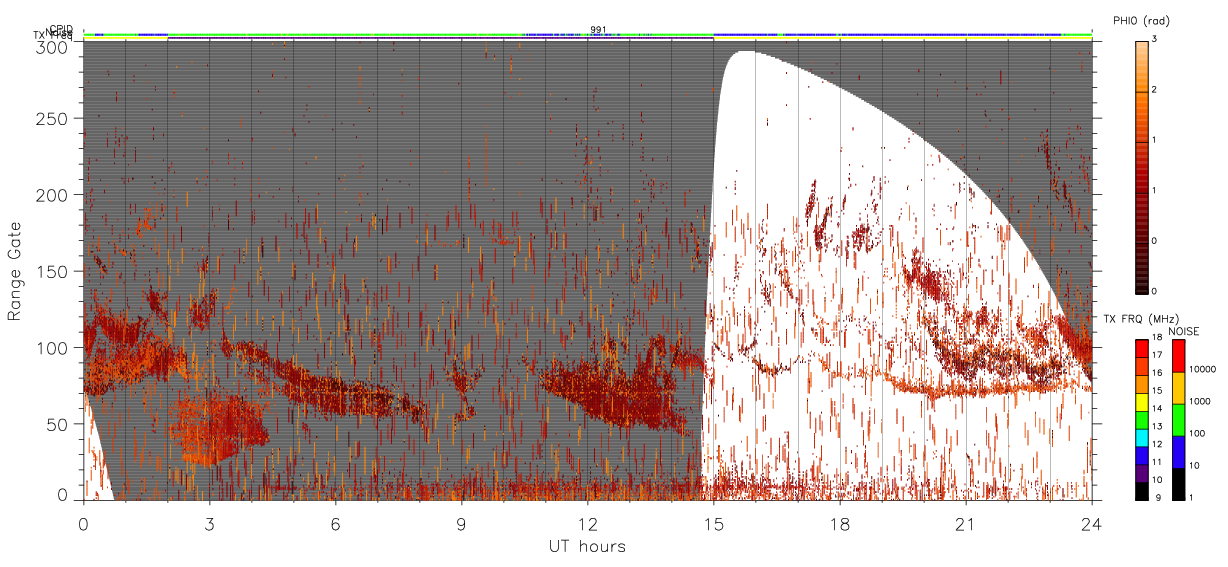Click the PHI0 orange gradient colorbar
Image resolution: width=1228 pixels, height=567 pixels.
coord(1141,167)
